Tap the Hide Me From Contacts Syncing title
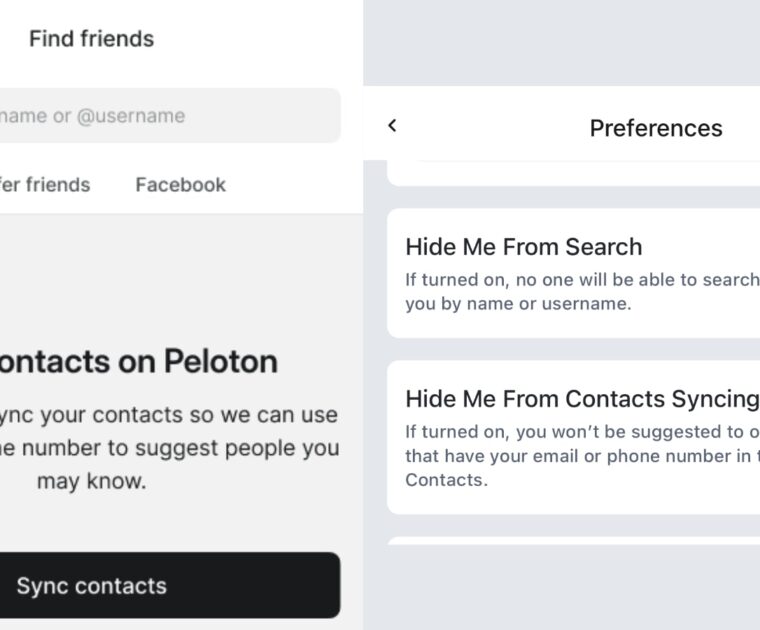 coord(581,399)
